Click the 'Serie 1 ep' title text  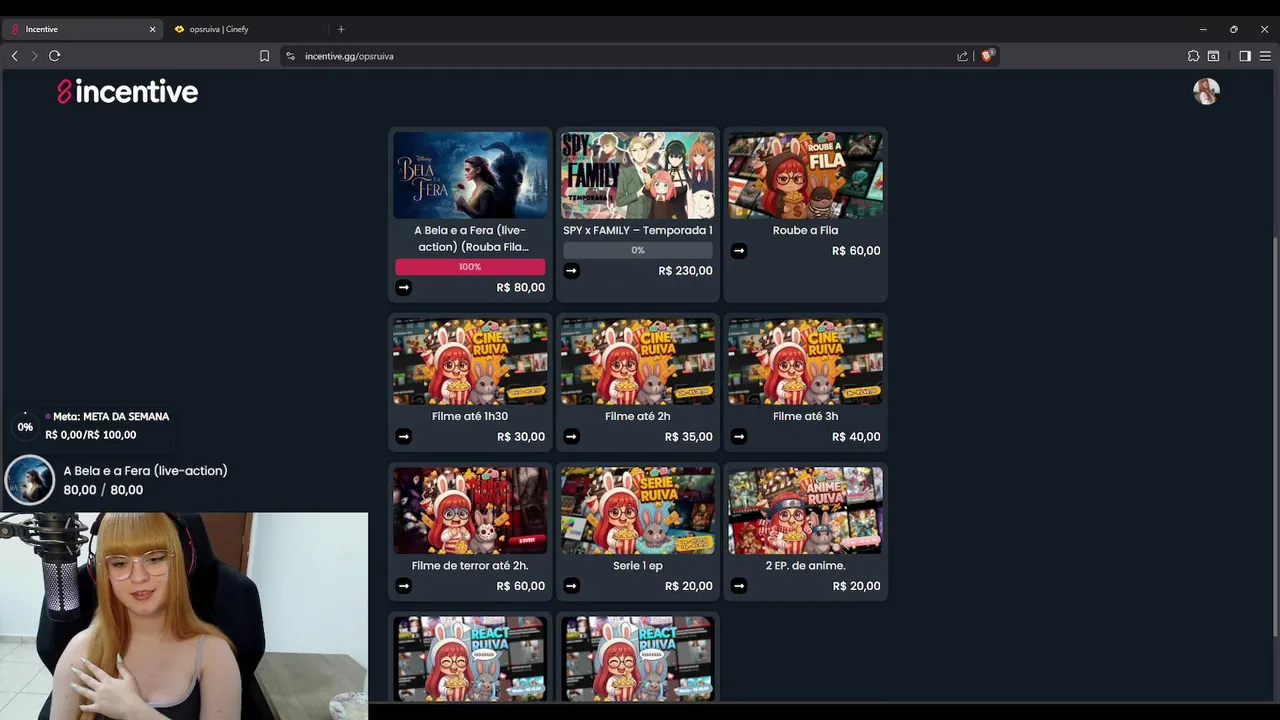(x=638, y=566)
